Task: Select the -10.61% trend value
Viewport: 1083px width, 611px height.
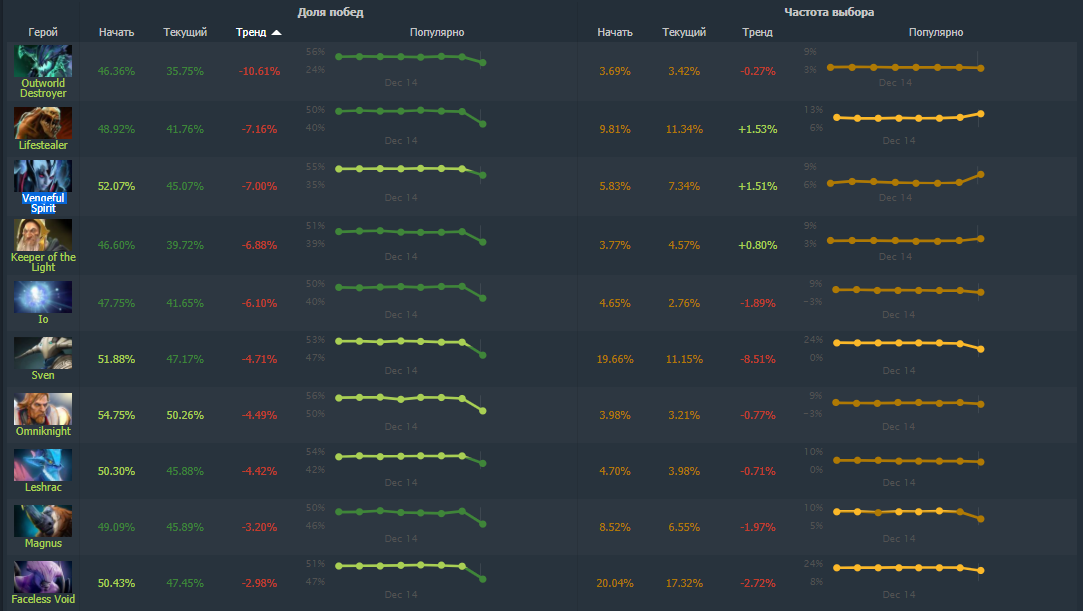Action: [x=260, y=71]
